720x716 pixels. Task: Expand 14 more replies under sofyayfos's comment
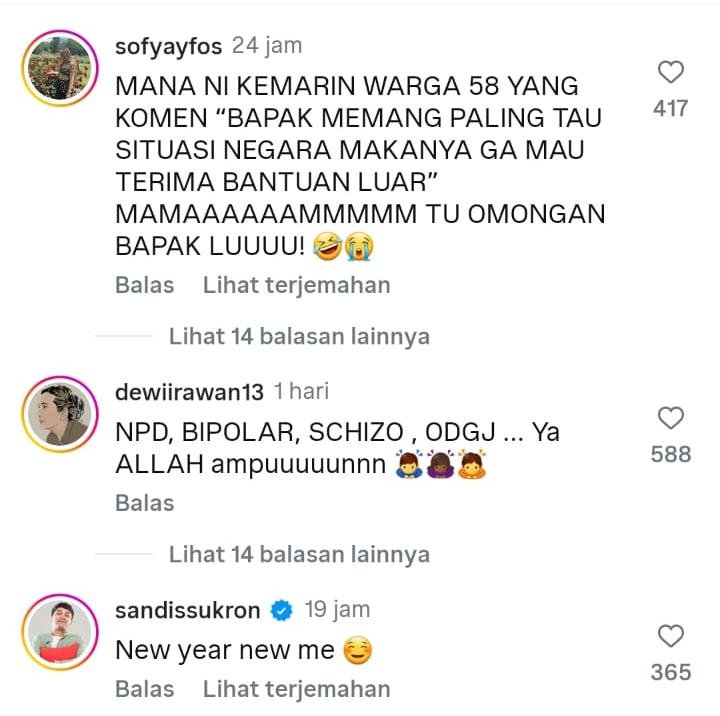[299, 336]
